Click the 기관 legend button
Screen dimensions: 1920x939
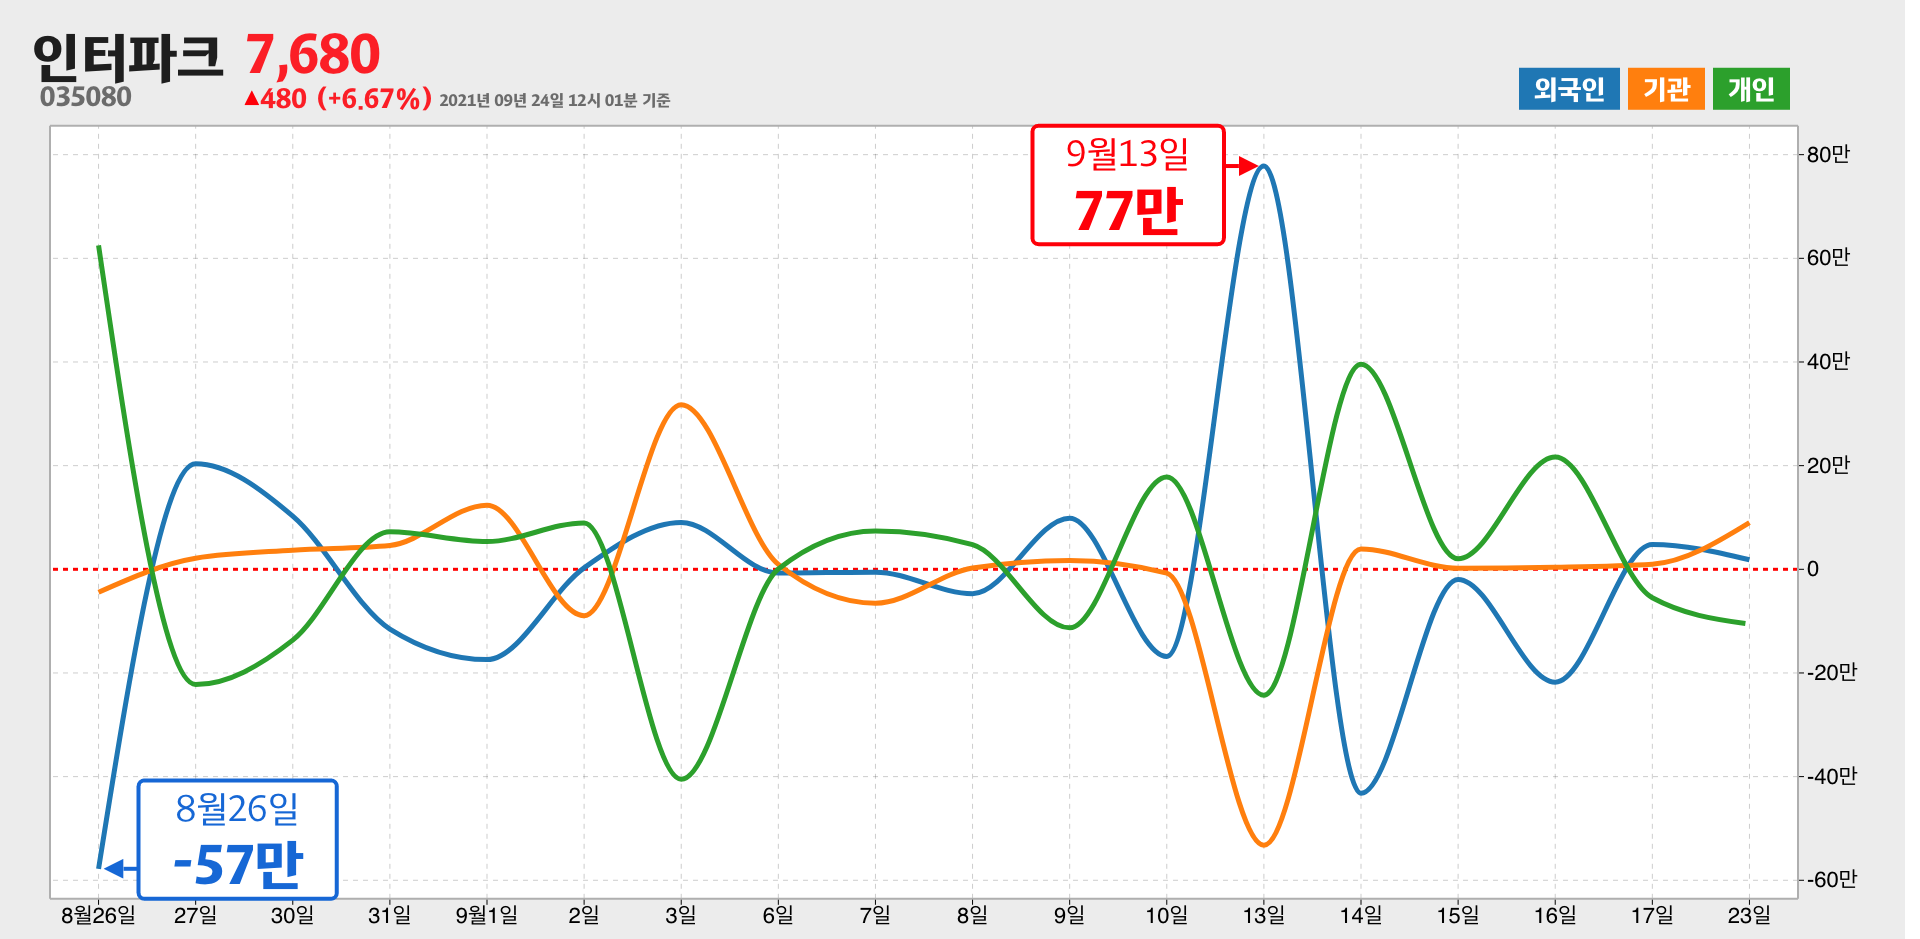point(1665,89)
